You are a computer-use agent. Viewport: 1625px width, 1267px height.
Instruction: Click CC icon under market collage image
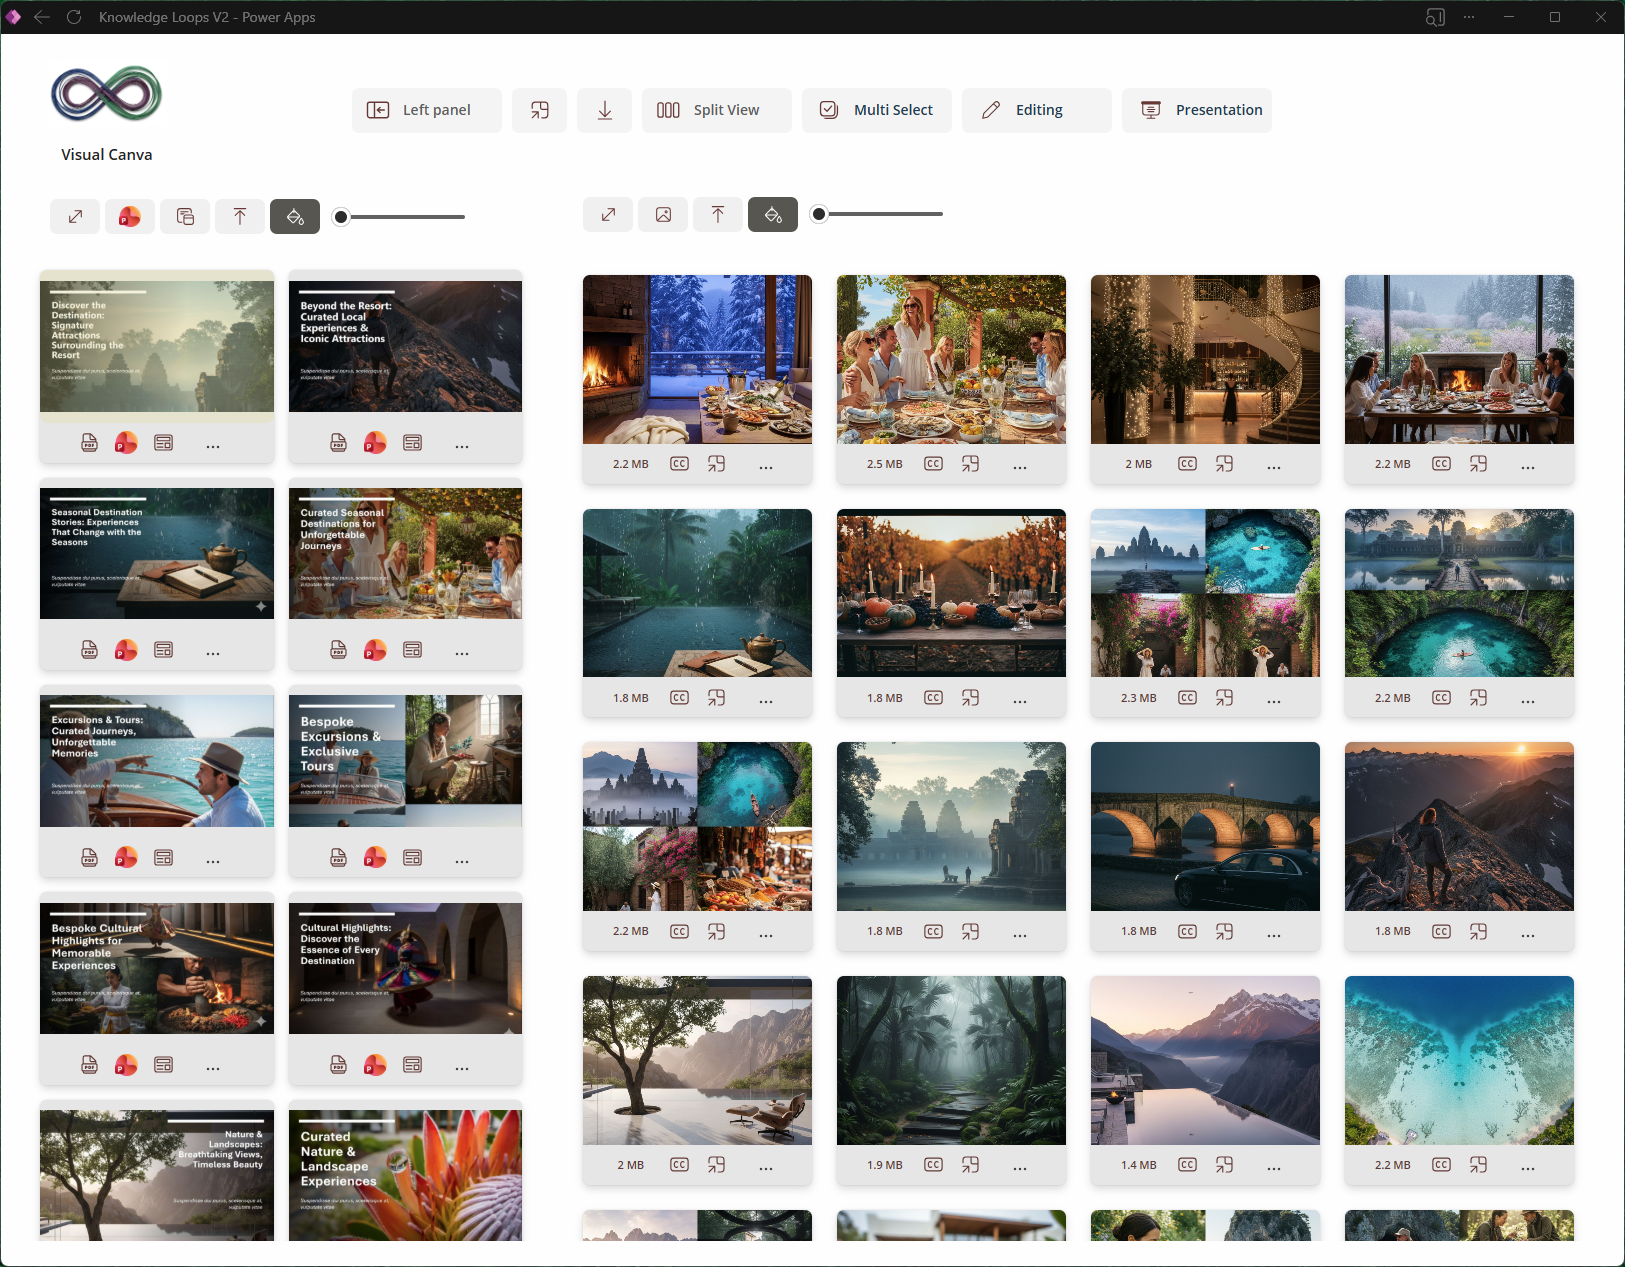coord(679,931)
